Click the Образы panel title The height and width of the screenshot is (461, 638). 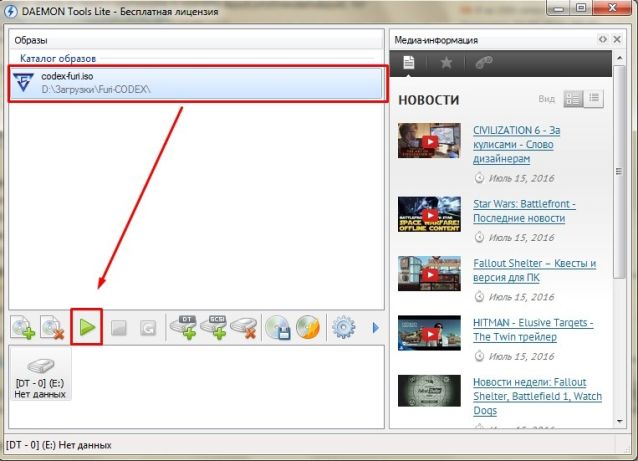pos(31,40)
